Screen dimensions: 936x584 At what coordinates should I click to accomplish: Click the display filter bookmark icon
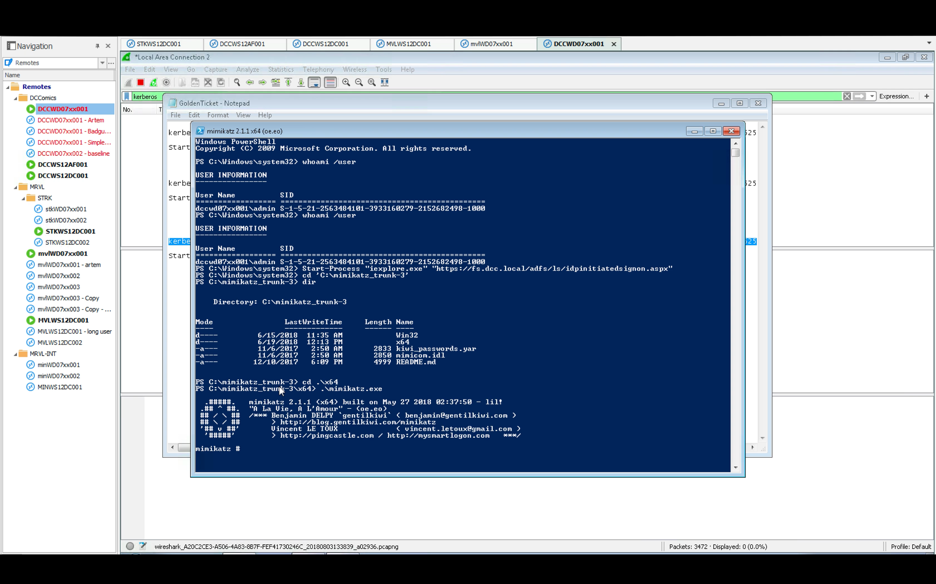coord(127,96)
